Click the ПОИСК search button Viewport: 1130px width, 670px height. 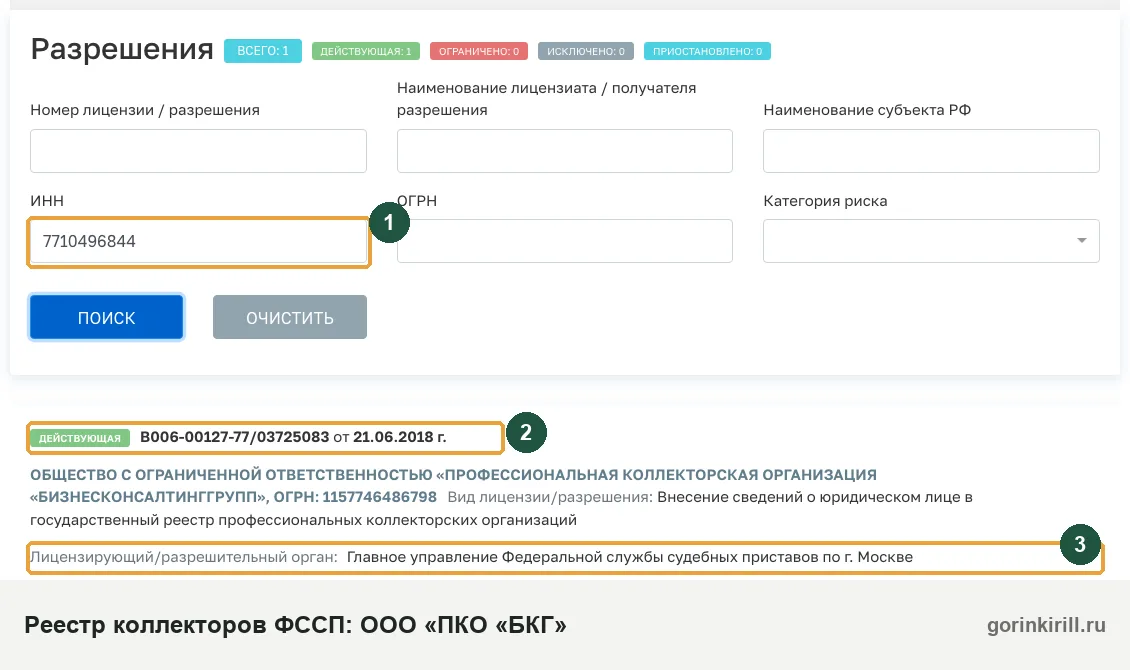click(107, 317)
